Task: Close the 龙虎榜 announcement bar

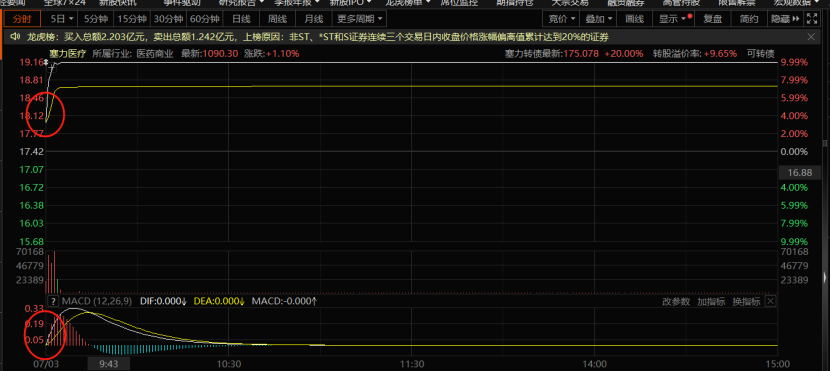Action: [x=811, y=37]
